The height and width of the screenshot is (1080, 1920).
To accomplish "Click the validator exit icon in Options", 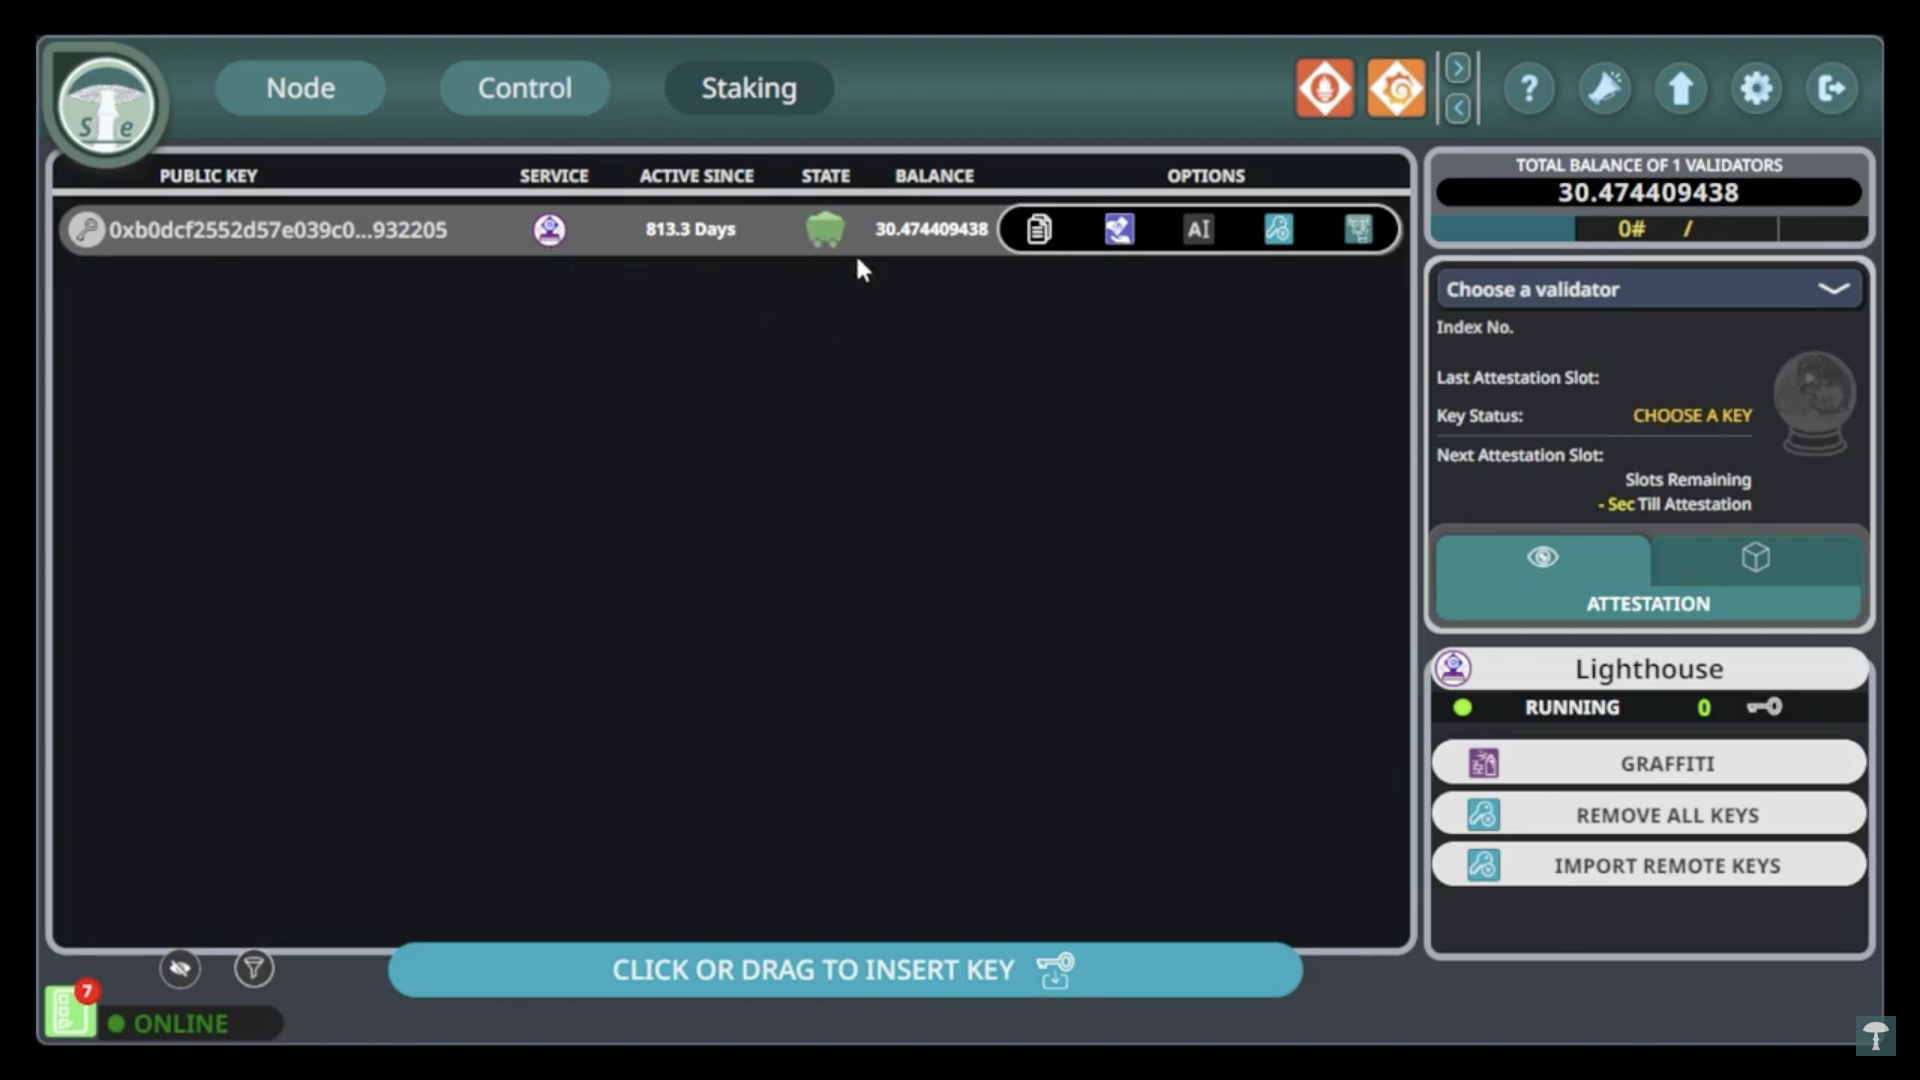I will tap(1357, 229).
